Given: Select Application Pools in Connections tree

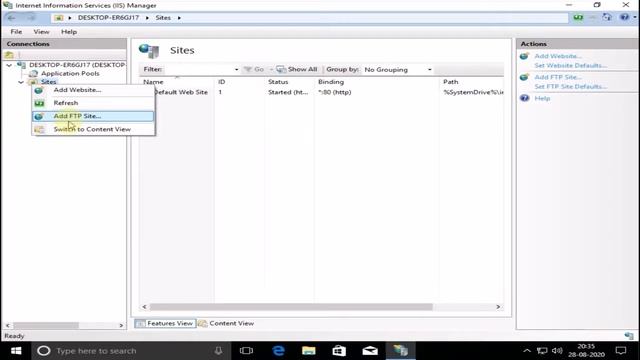Looking at the screenshot, I should (x=70, y=73).
